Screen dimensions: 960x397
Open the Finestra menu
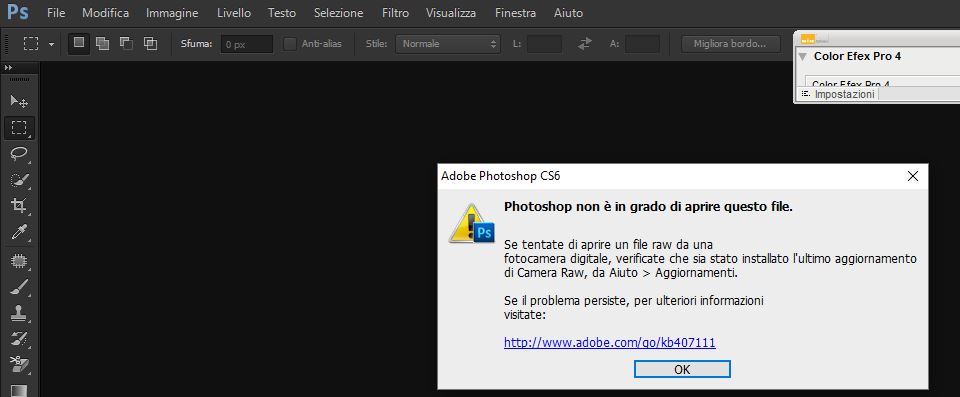pos(516,12)
